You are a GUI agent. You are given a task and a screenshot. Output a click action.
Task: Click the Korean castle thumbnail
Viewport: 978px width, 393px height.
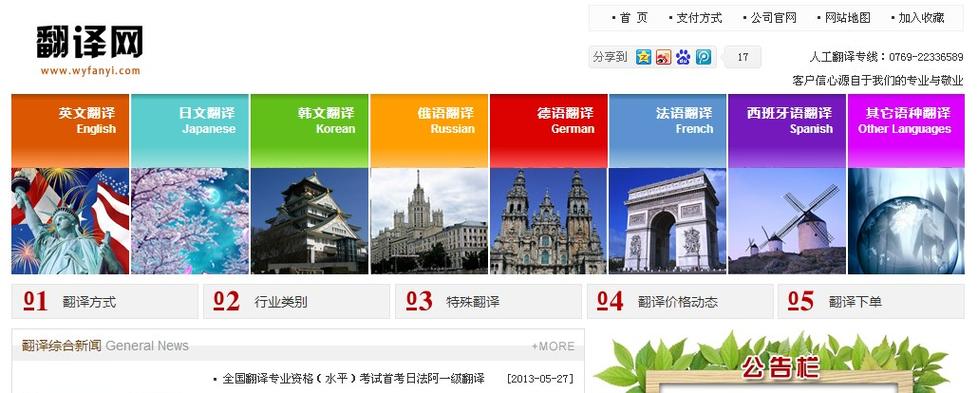point(309,221)
